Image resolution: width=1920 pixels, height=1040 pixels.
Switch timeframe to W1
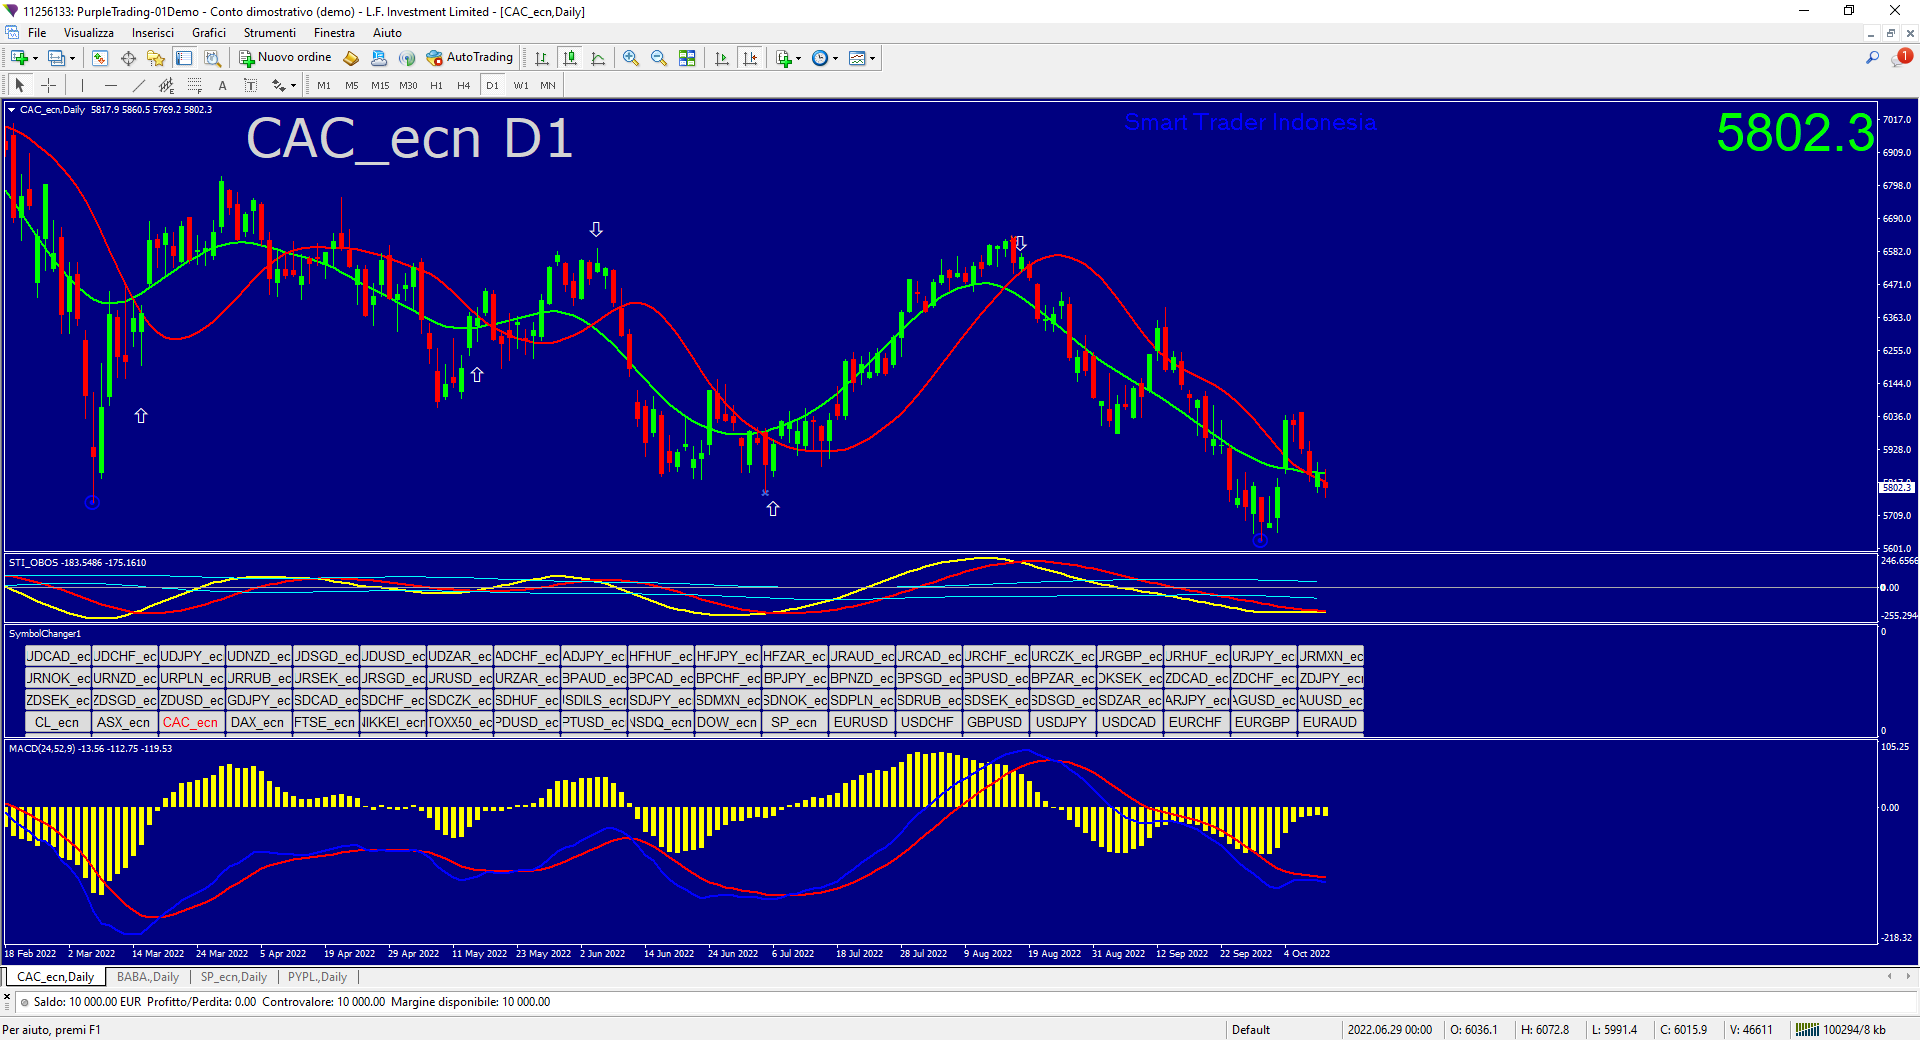(521, 86)
